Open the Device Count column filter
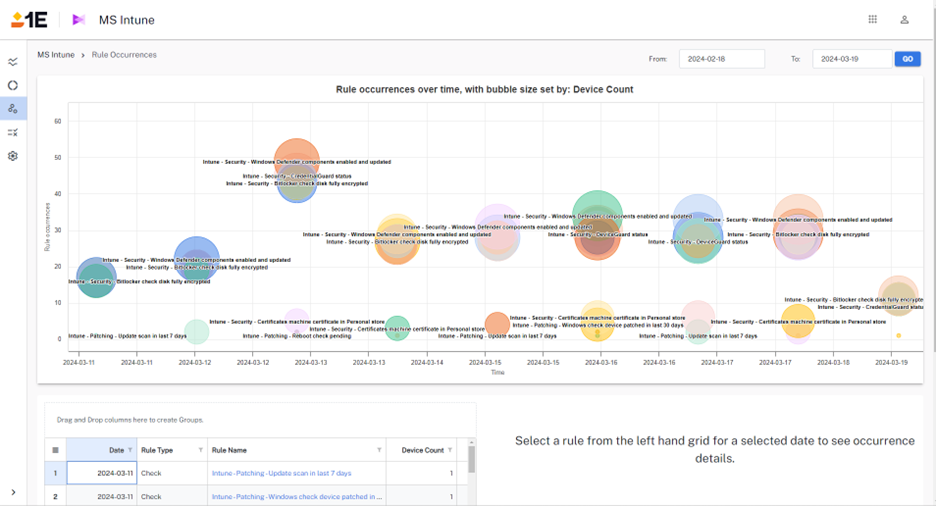 (x=450, y=451)
